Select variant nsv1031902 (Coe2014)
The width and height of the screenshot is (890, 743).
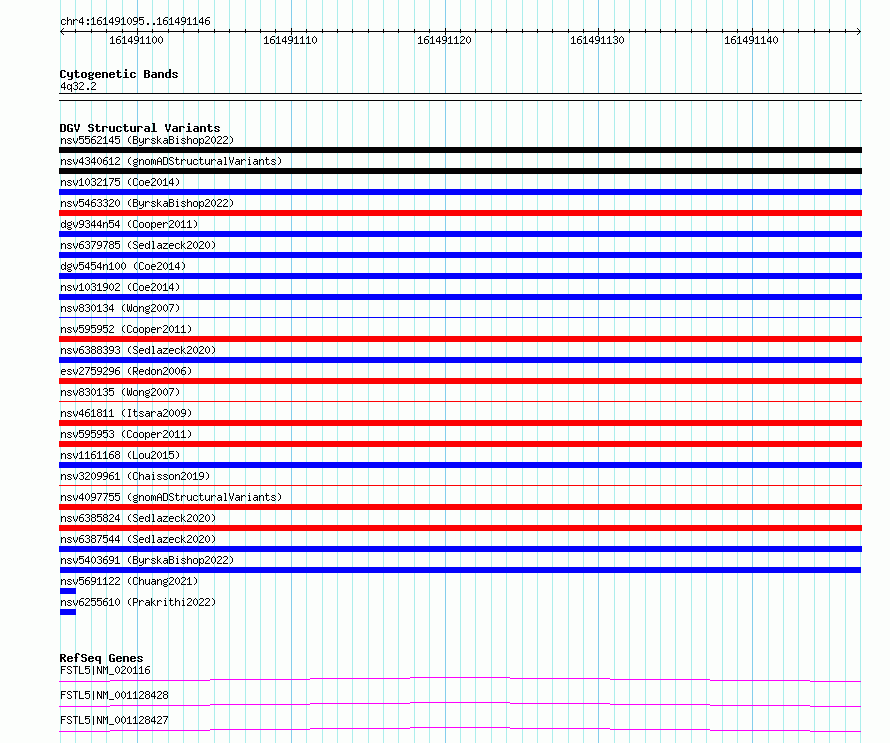[120, 287]
